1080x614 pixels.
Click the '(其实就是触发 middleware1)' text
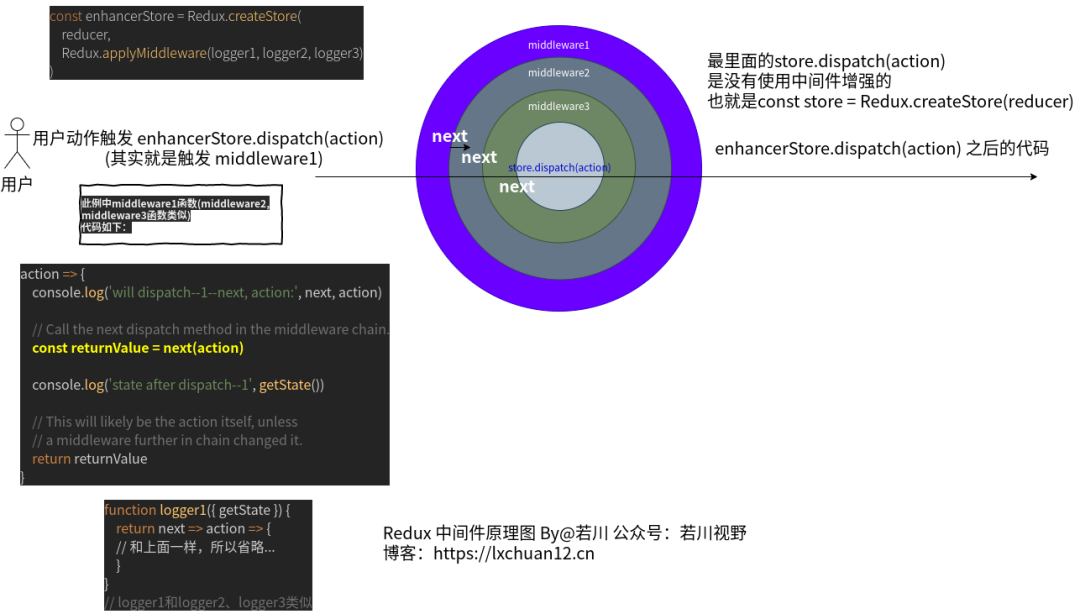214,158
